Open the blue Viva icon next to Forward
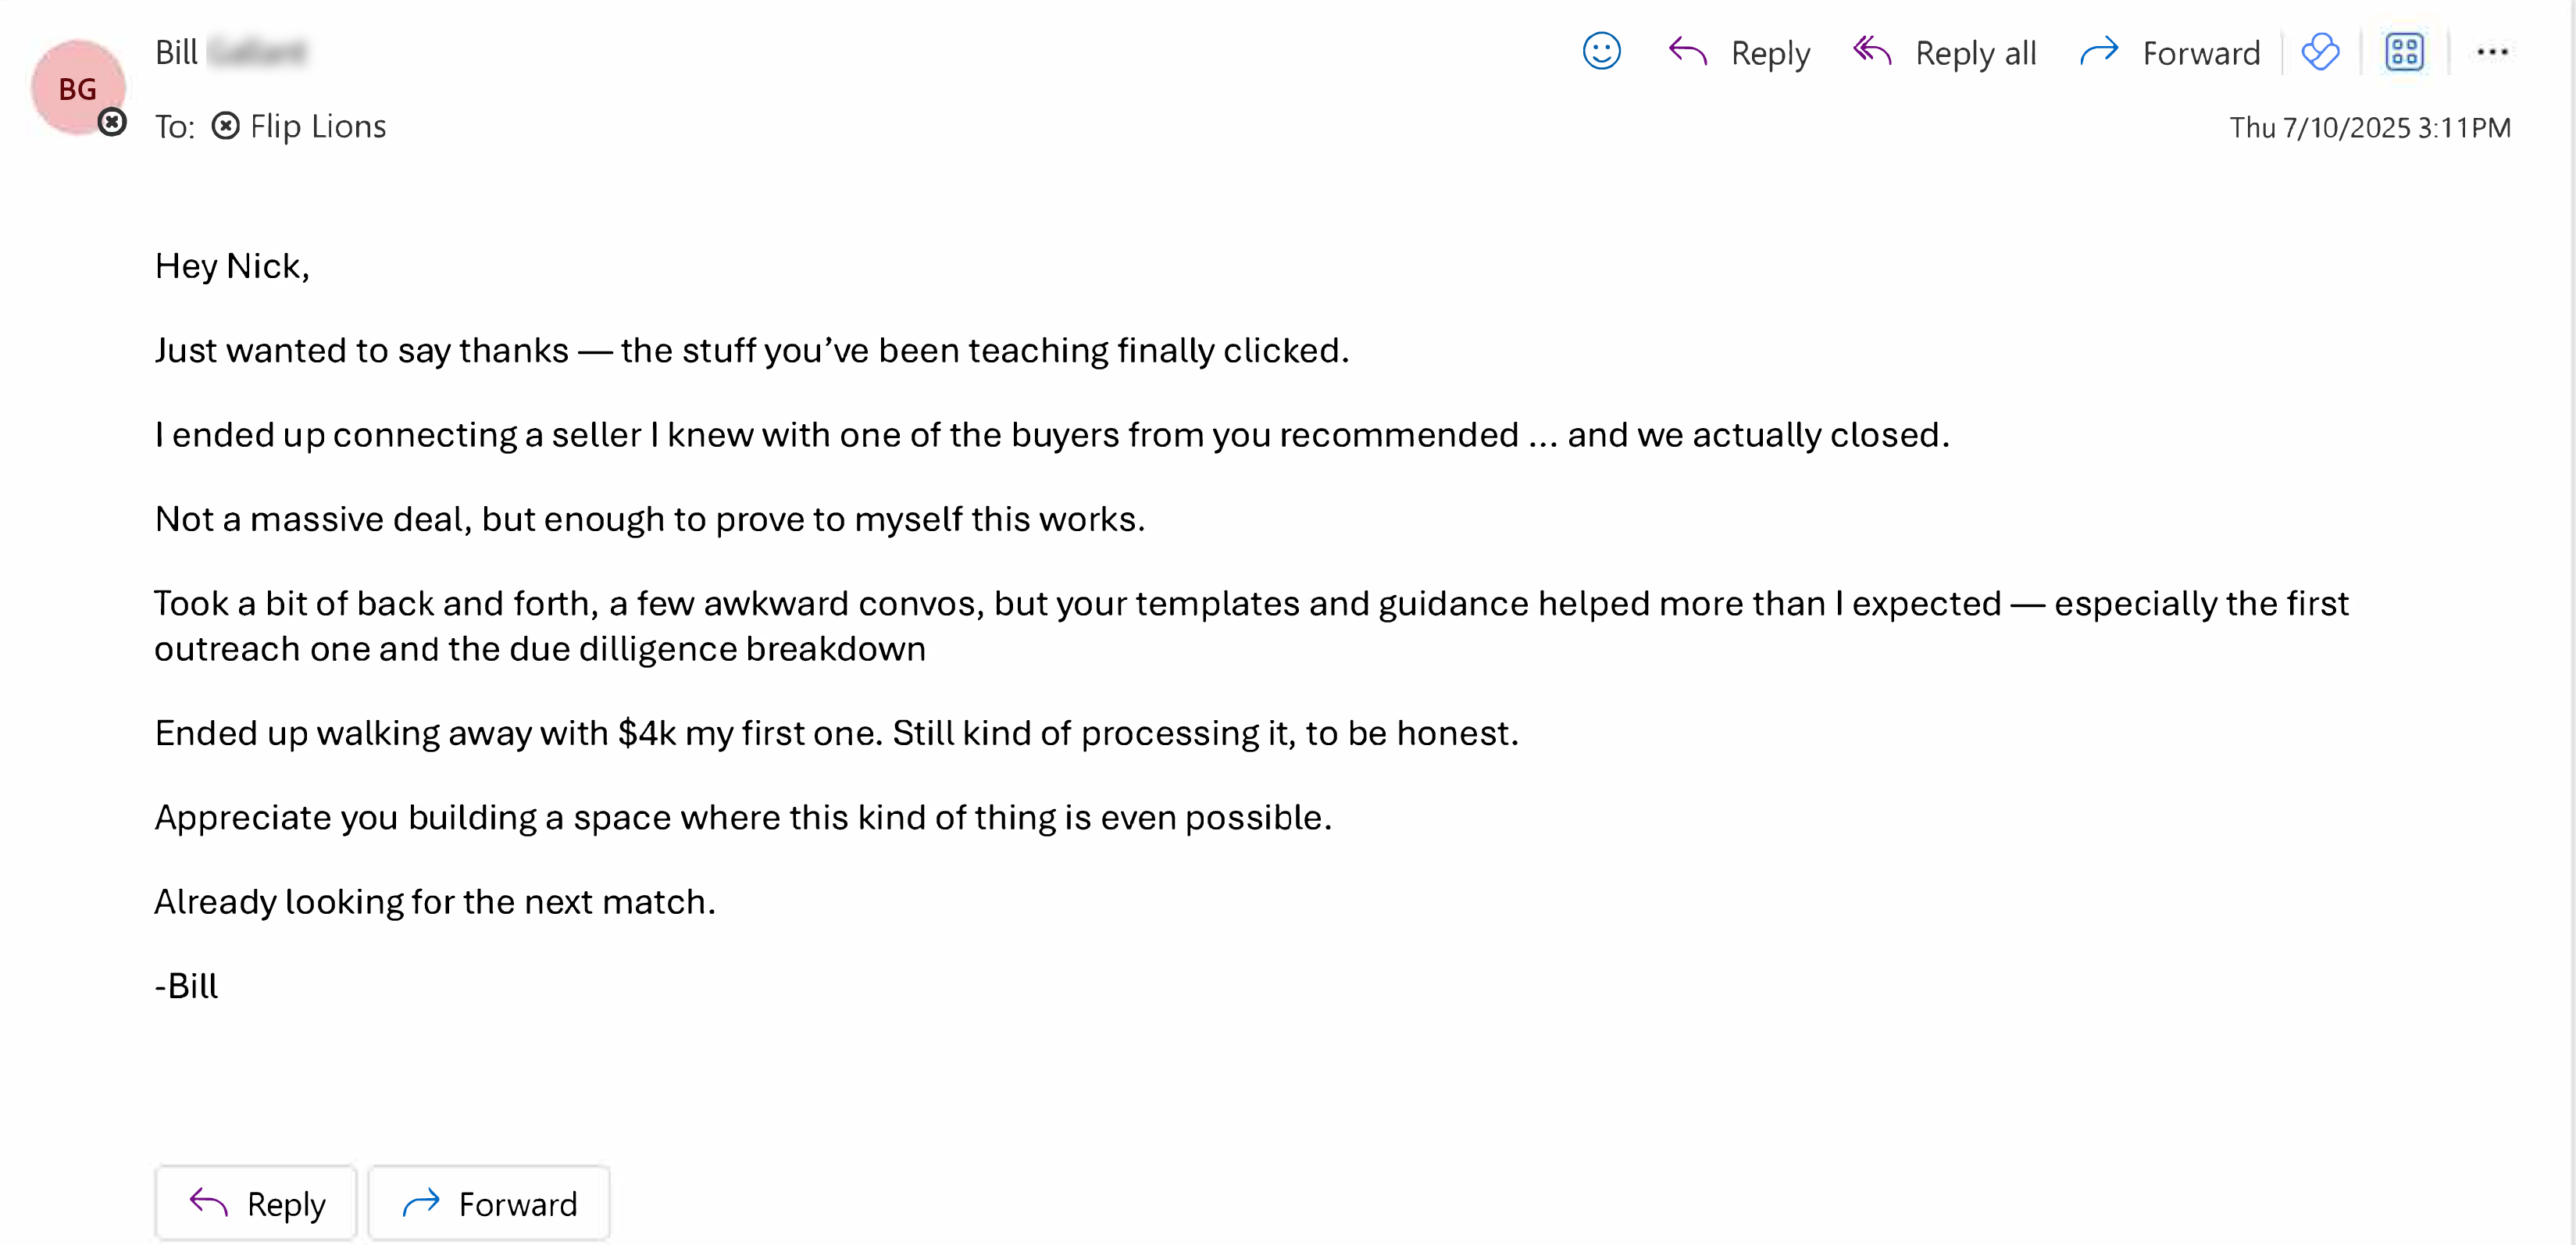Screen dimensions: 2576x1245 point(2320,52)
